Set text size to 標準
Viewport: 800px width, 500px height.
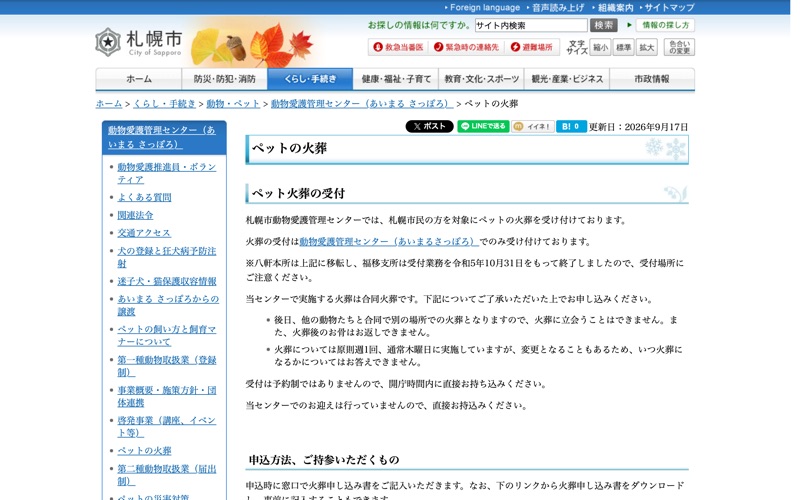click(623, 47)
